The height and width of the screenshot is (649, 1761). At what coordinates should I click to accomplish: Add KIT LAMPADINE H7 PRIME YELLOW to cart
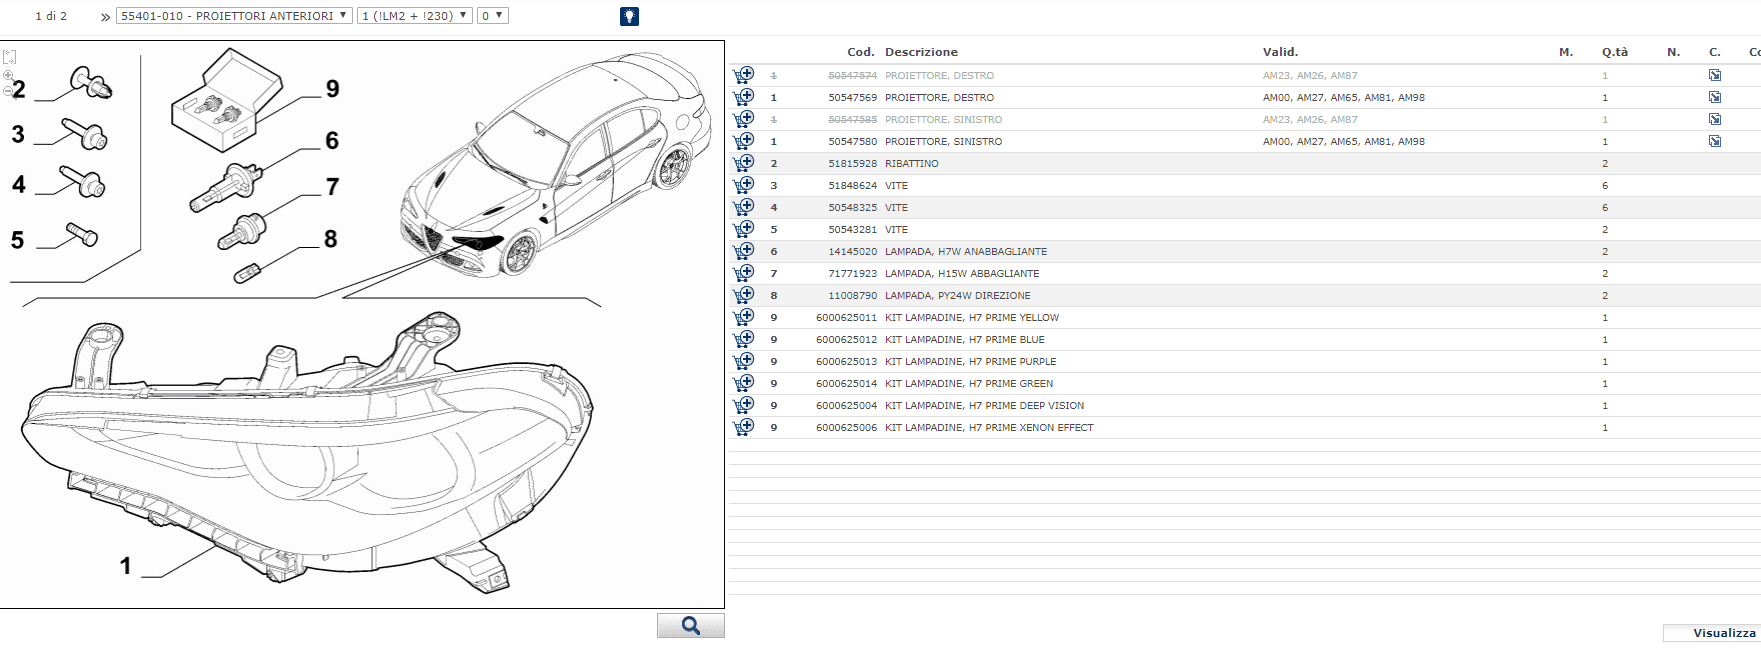[x=743, y=317]
